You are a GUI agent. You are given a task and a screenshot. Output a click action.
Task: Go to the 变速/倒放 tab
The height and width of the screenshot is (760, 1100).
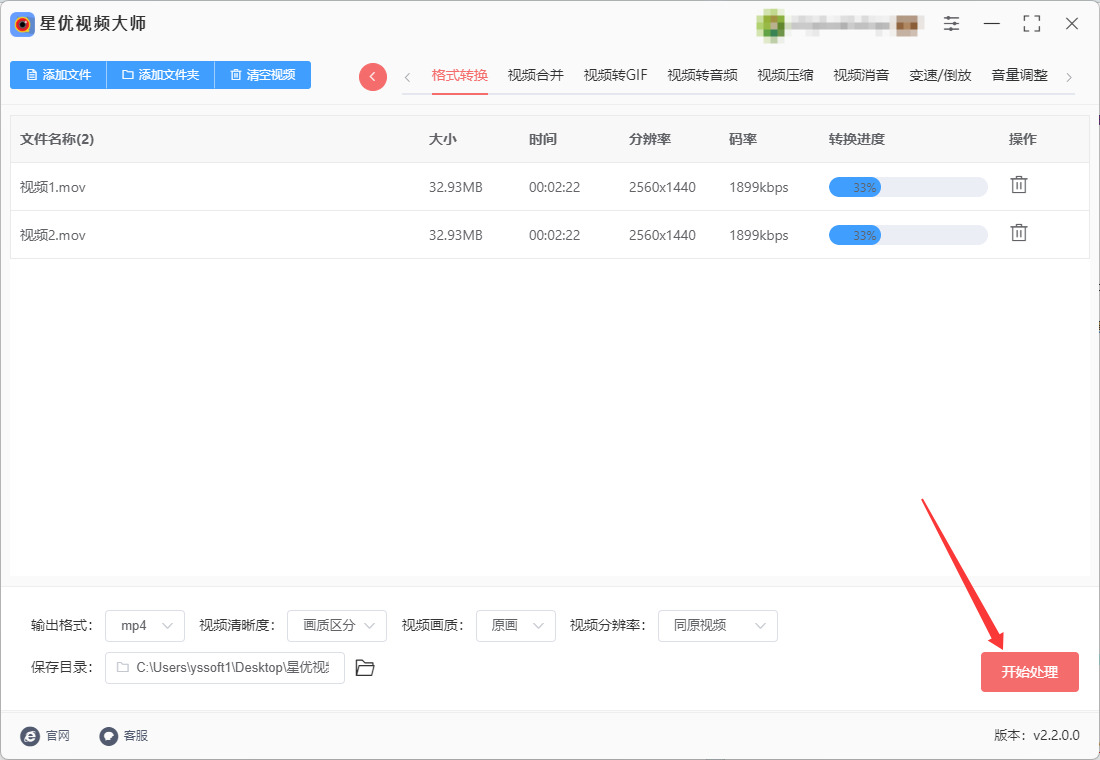(940, 75)
